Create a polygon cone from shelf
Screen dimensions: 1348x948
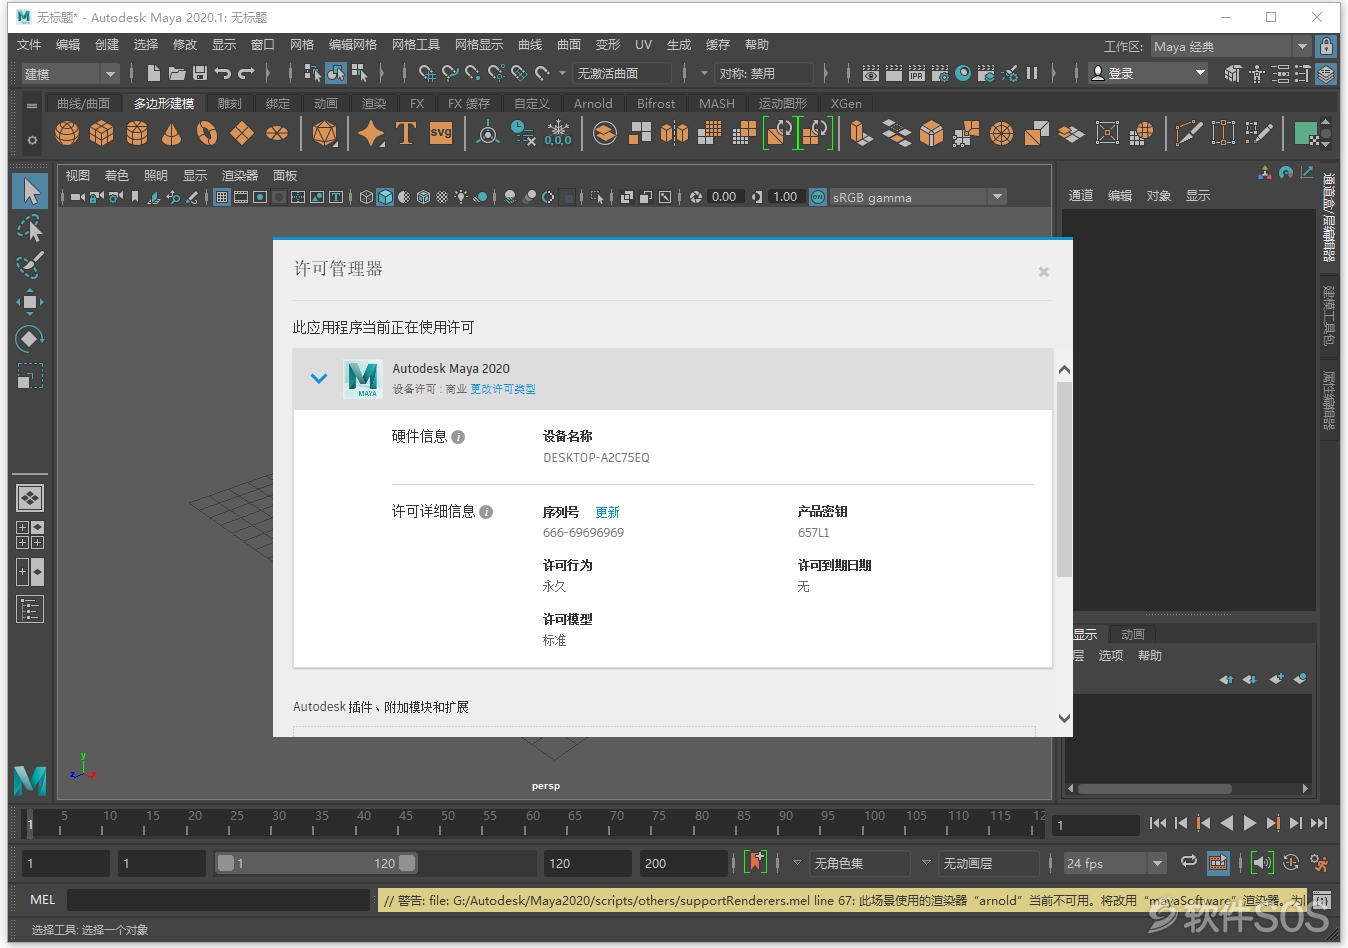coord(172,133)
